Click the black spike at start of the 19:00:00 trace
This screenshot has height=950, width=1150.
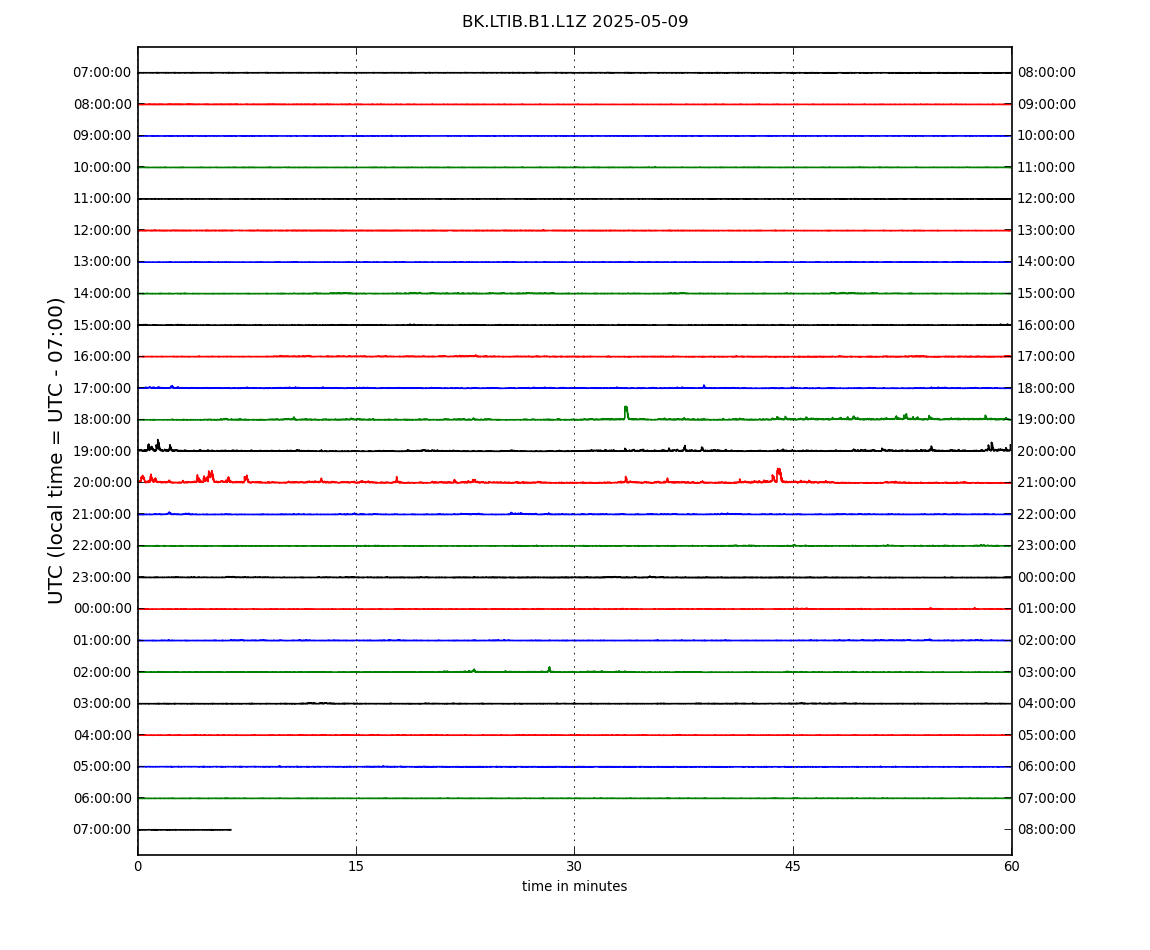158,445
